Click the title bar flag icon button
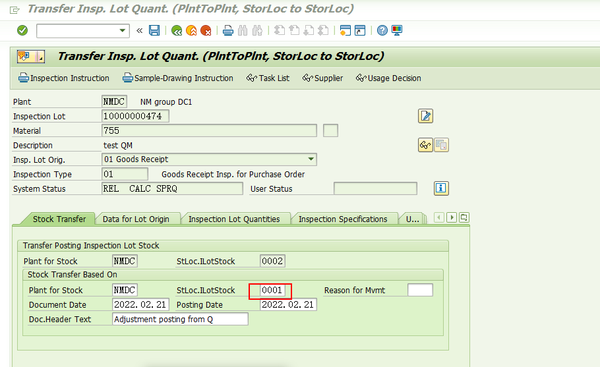Image resolution: width=600 pixels, height=367 pixels. coord(31,57)
